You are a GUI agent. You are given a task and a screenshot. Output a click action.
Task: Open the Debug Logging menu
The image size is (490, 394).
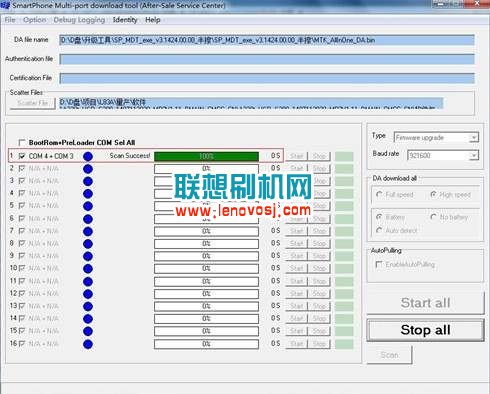tap(79, 20)
